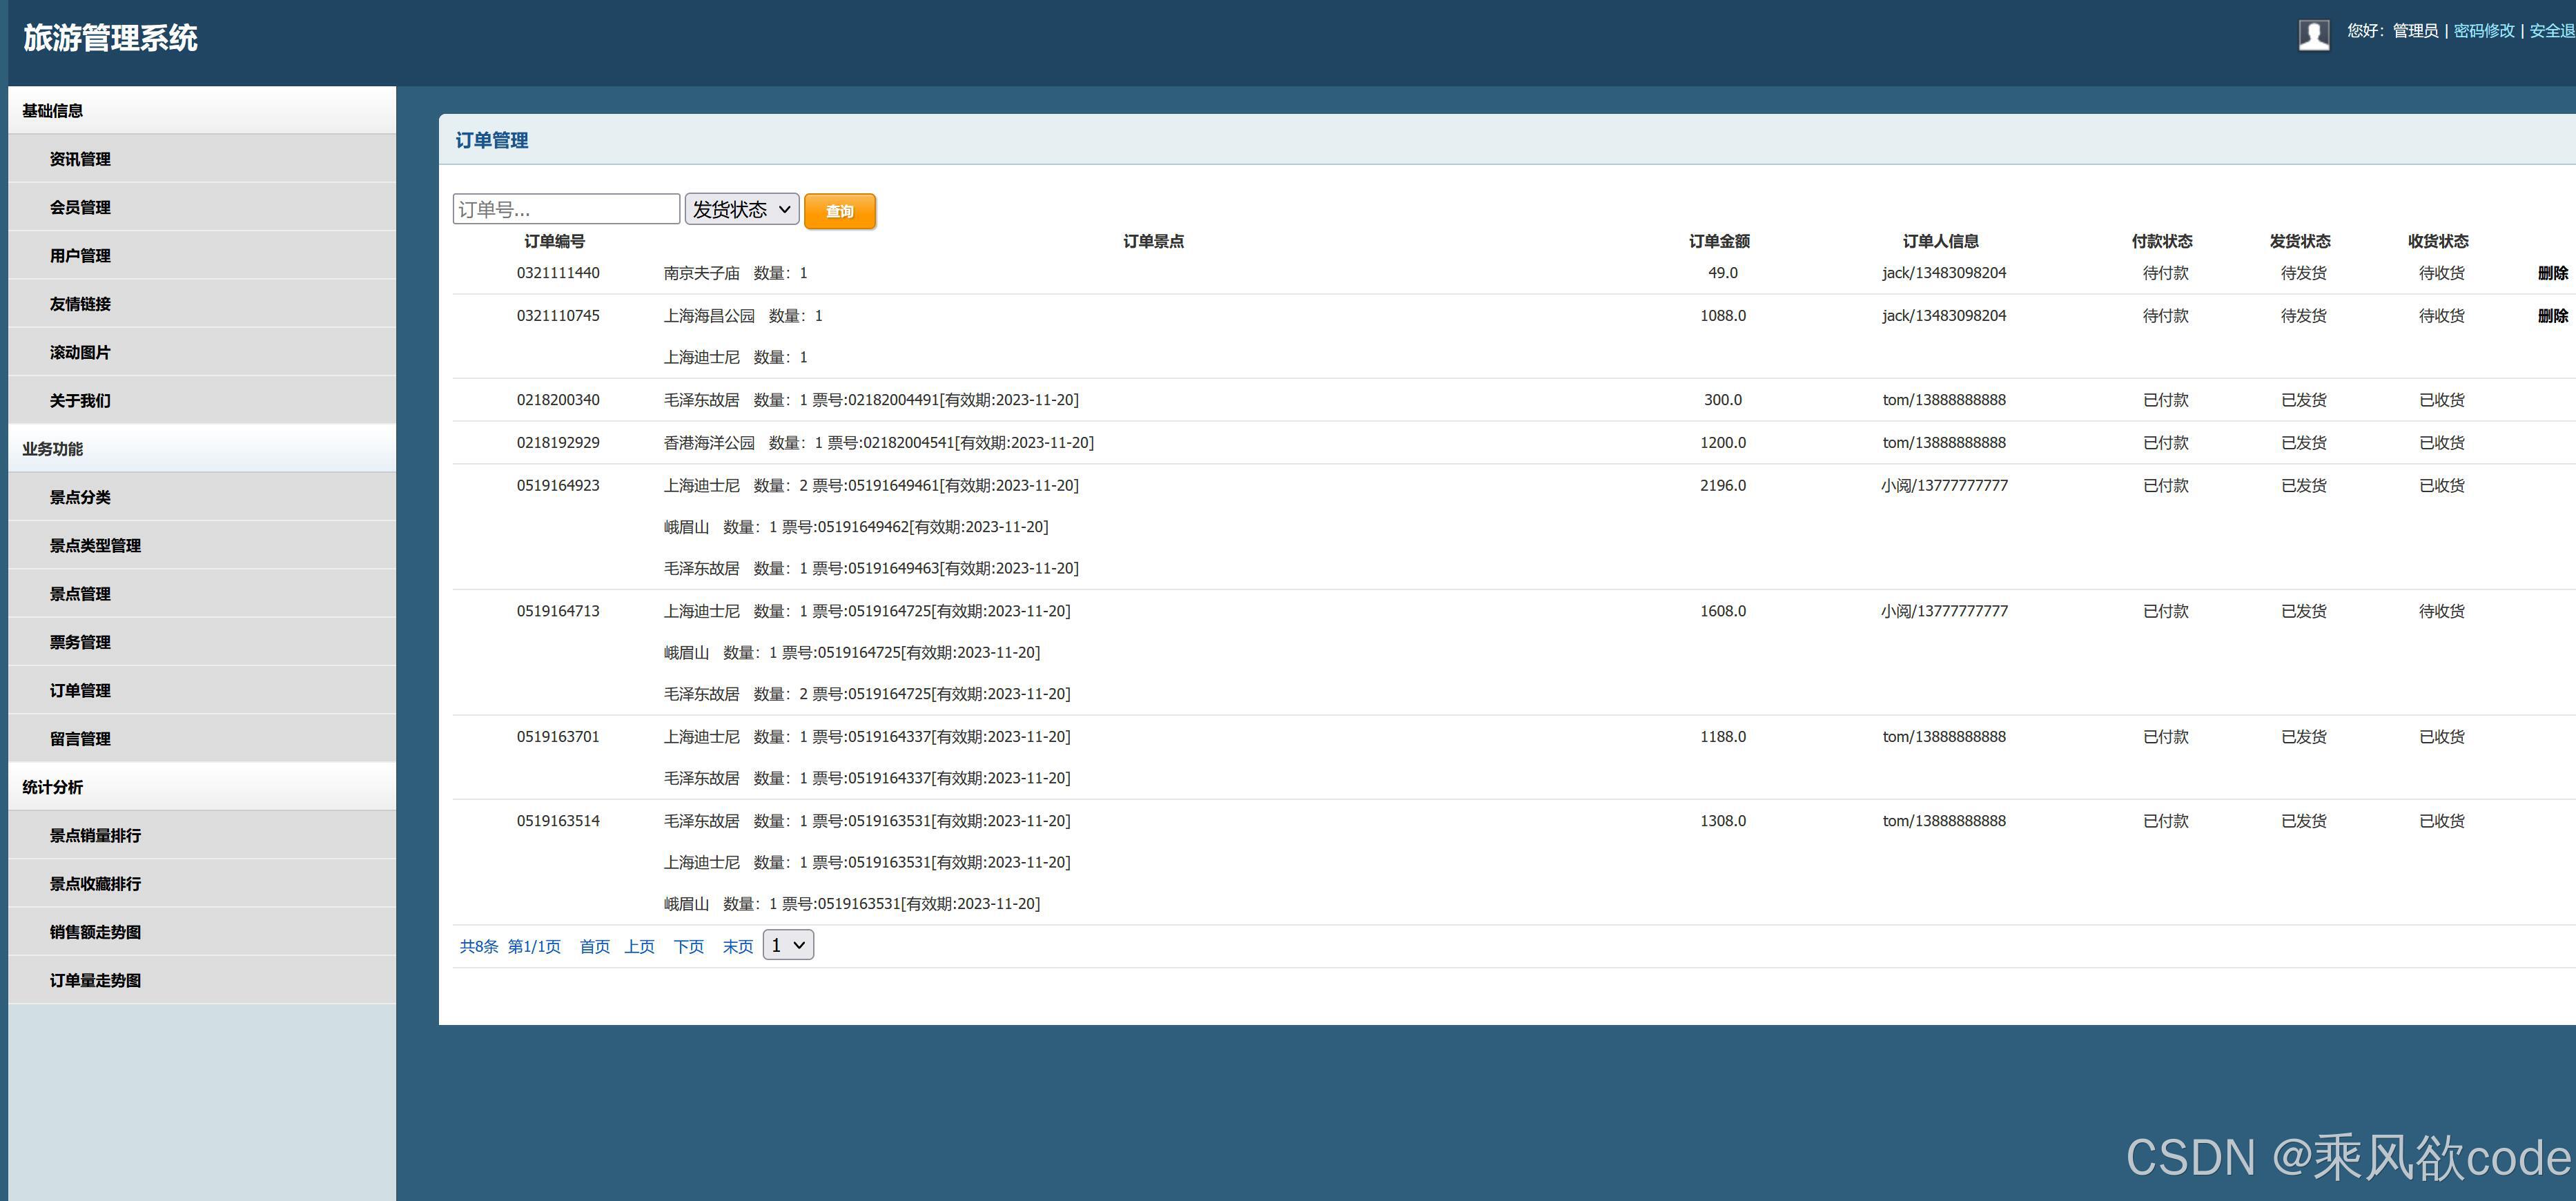Select 订单管理 in sidebar menu
Image resolution: width=2576 pixels, height=1201 pixels.
(x=80, y=690)
